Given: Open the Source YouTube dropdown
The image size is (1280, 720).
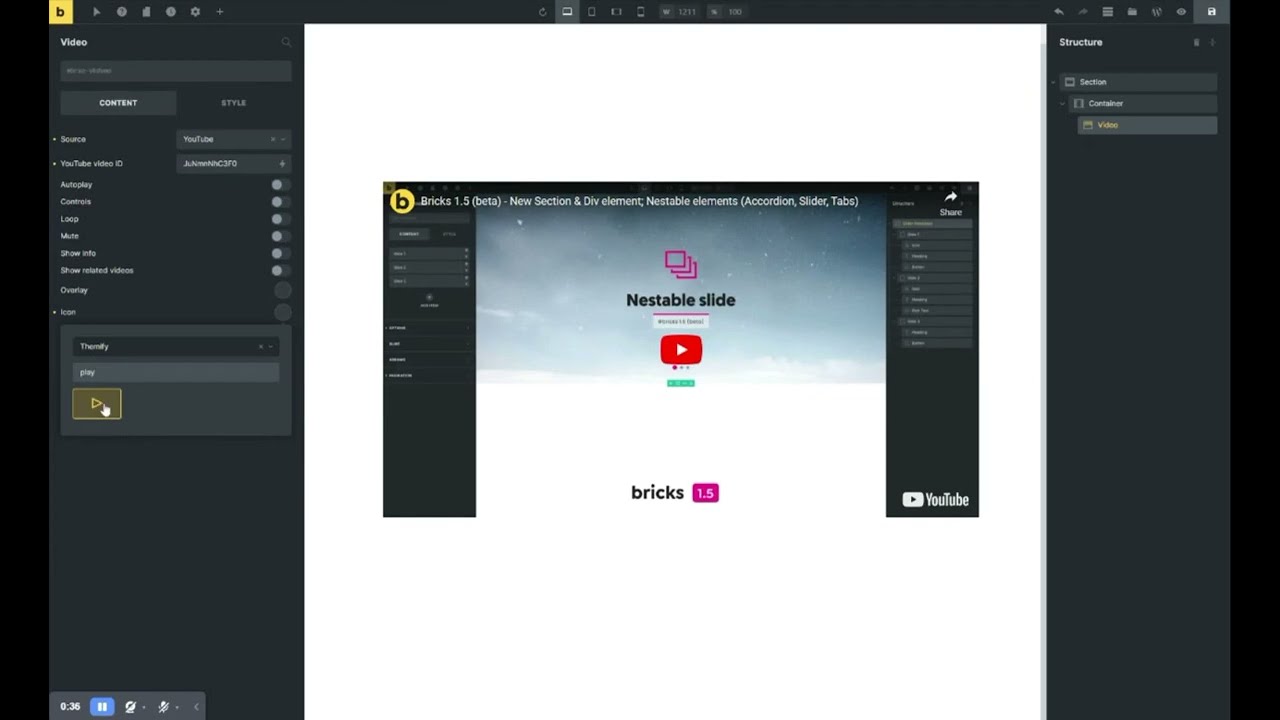Looking at the screenshot, I should [x=234, y=139].
